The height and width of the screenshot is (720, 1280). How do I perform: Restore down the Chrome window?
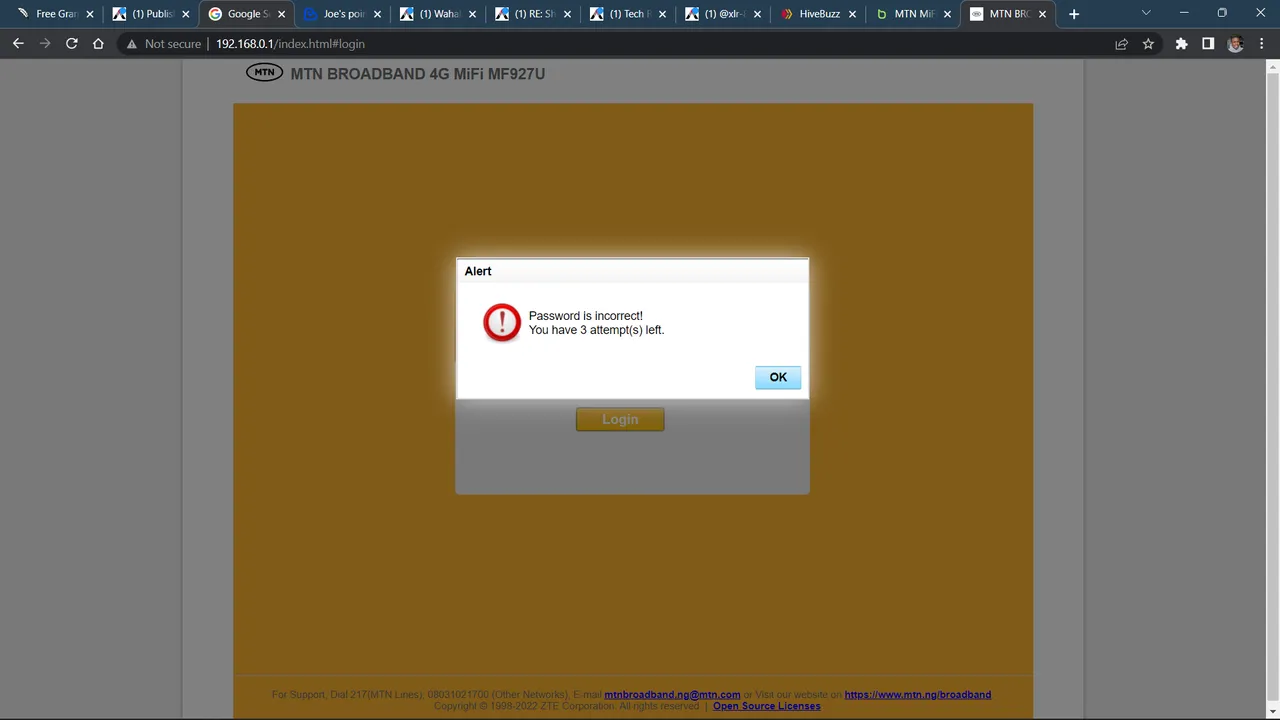click(x=1222, y=13)
